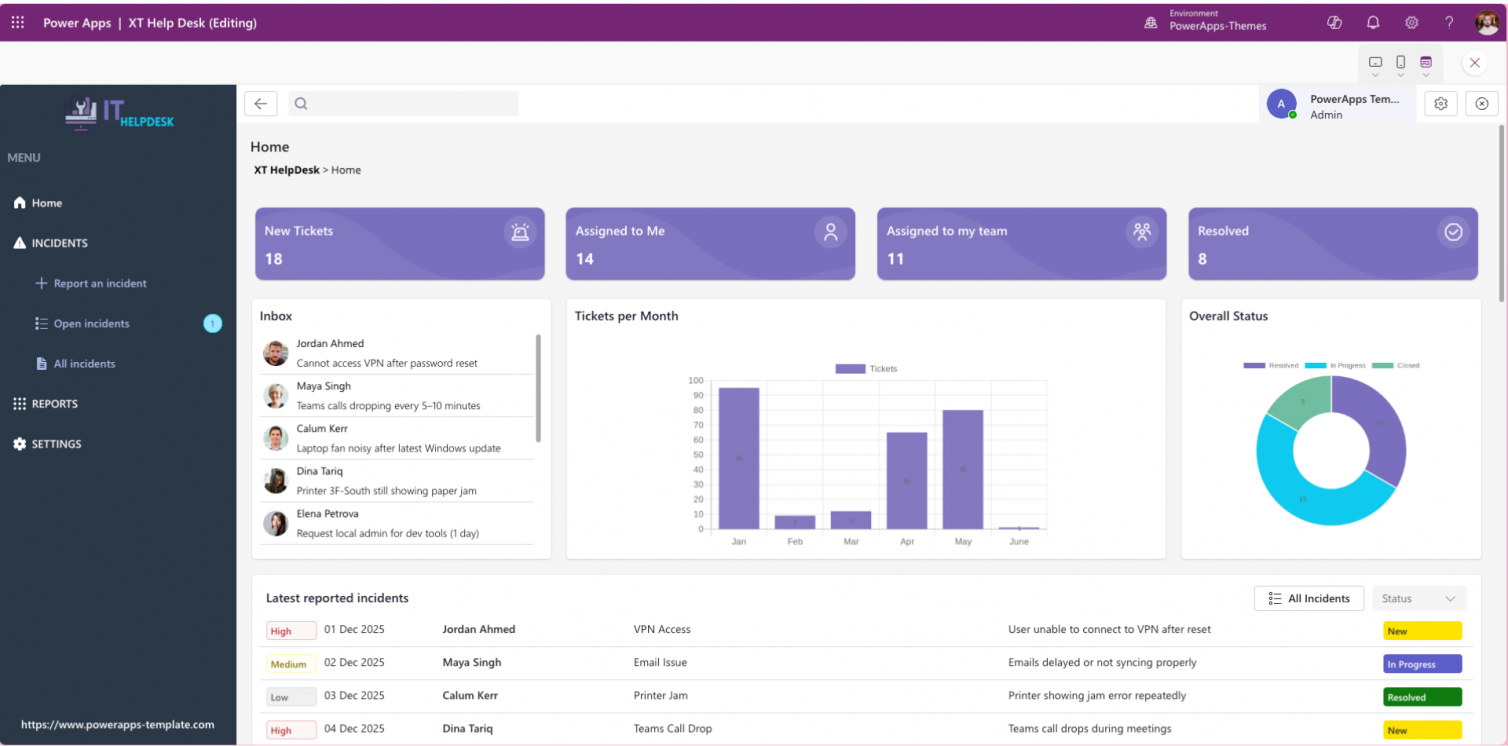Open Power Apps notifications bell
The width and height of the screenshot is (1508, 746).
click(x=1373, y=21)
